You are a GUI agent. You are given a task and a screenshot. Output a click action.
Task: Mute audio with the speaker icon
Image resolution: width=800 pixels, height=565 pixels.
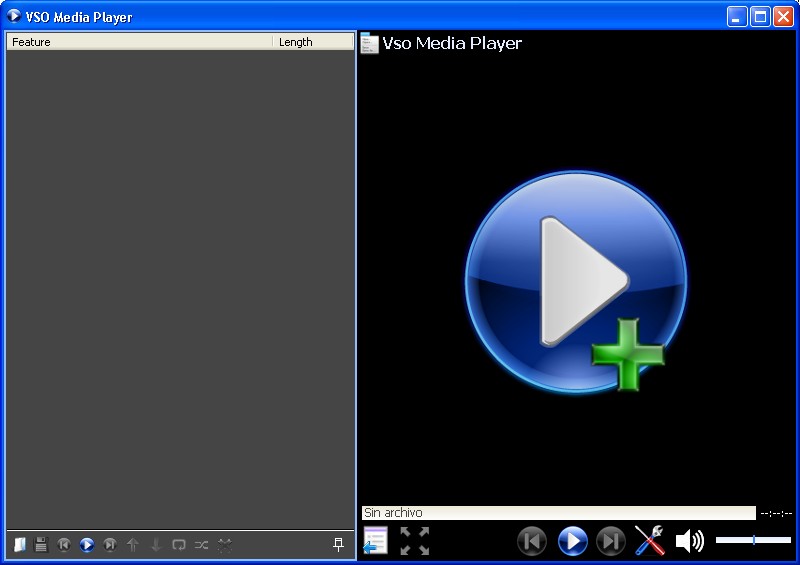(690, 541)
